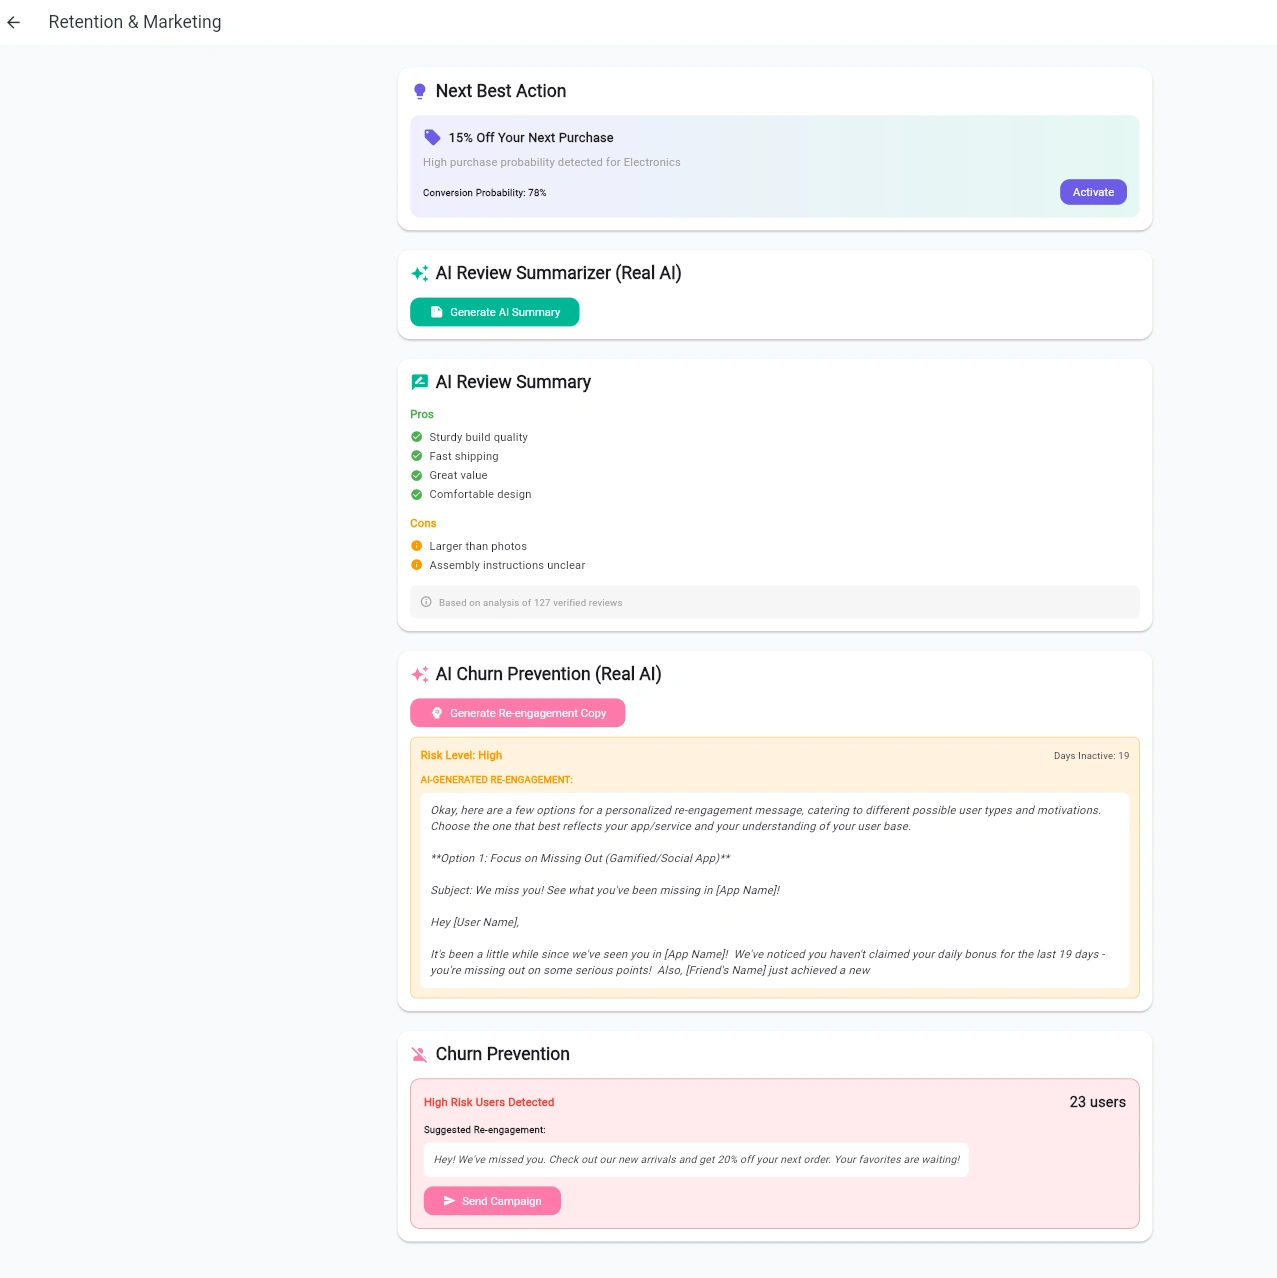Click Generate Re-engagement Copy button
Viewport: 1277px width, 1278px height.
pos(517,713)
